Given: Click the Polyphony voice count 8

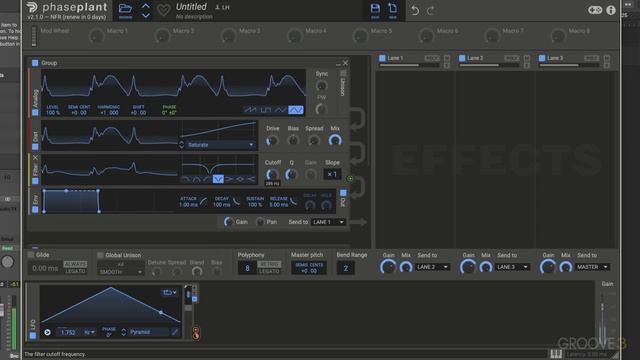Looking at the screenshot, I should click(247, 268).
